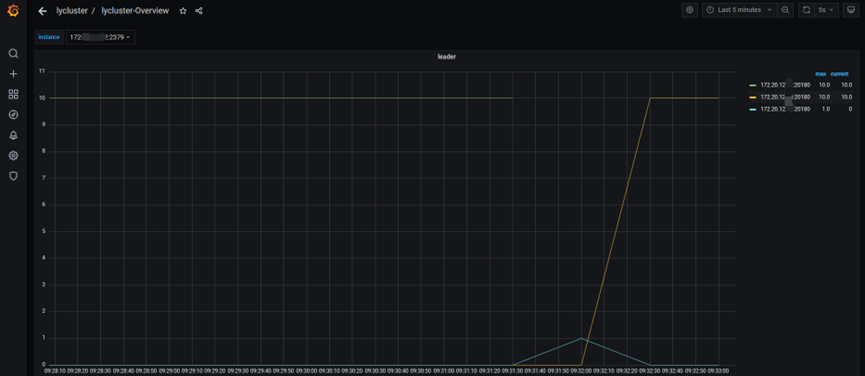Click the Create plus icon
This screenshot has width=865, height=376.
pos(13,74)
